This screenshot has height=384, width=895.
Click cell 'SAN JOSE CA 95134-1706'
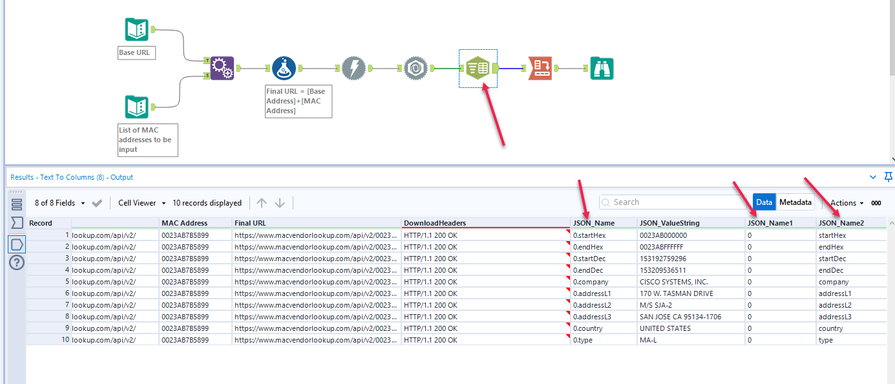pyautogui.click(x=691, y=317)
